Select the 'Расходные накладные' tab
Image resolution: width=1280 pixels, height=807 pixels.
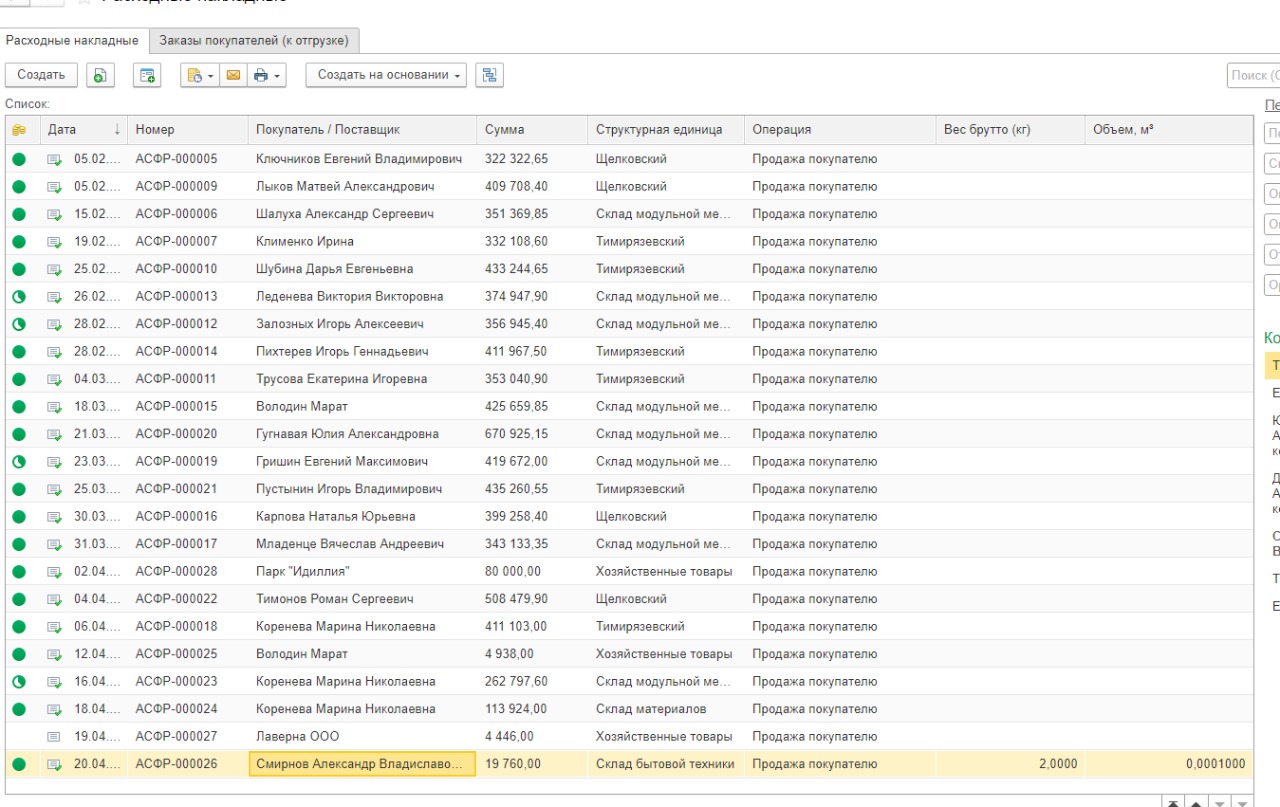click(72, 41)
